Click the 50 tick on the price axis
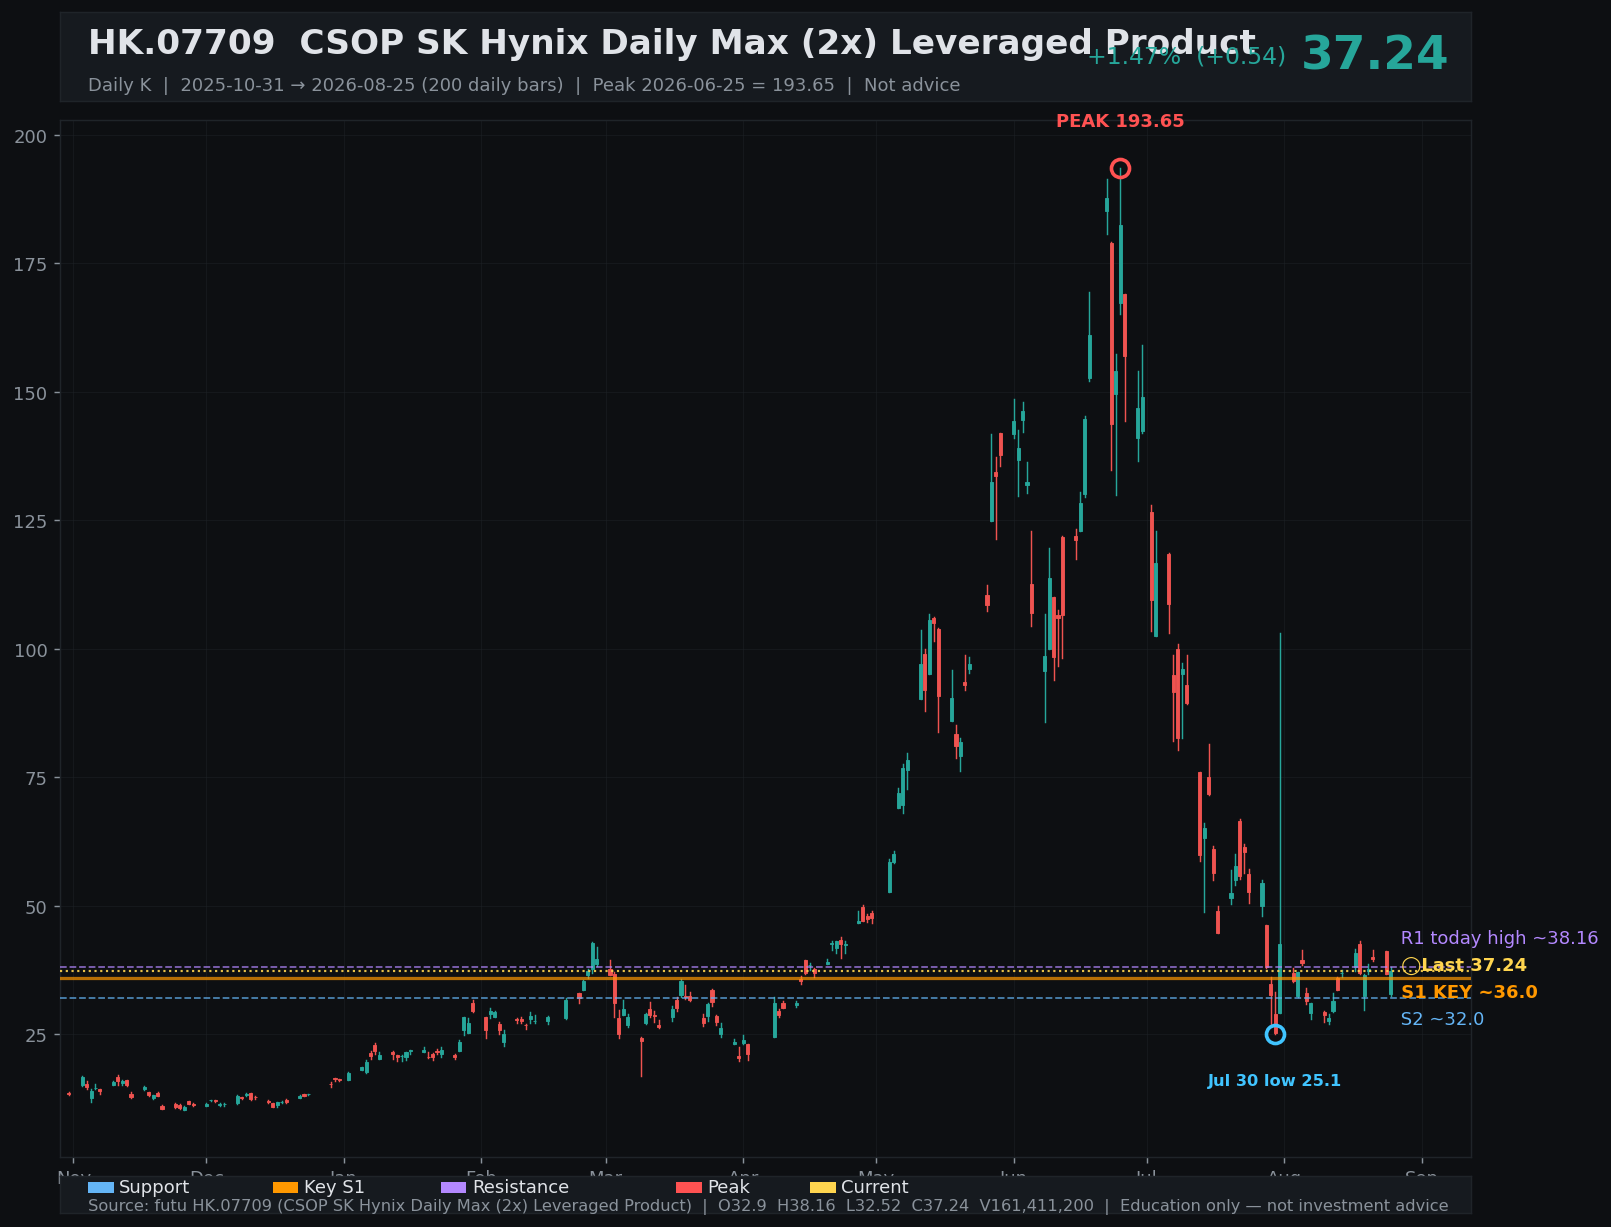Image resolution: width=1611 pixels, height=1227 pixels. pyautogui.click(x=38, y=907)
